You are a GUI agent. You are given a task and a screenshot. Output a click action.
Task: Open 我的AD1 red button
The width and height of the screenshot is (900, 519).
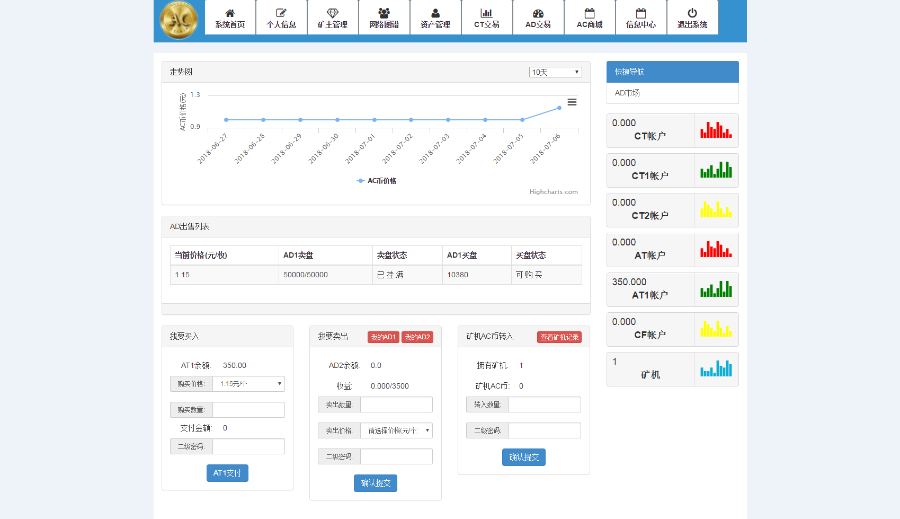coord(383,337)
